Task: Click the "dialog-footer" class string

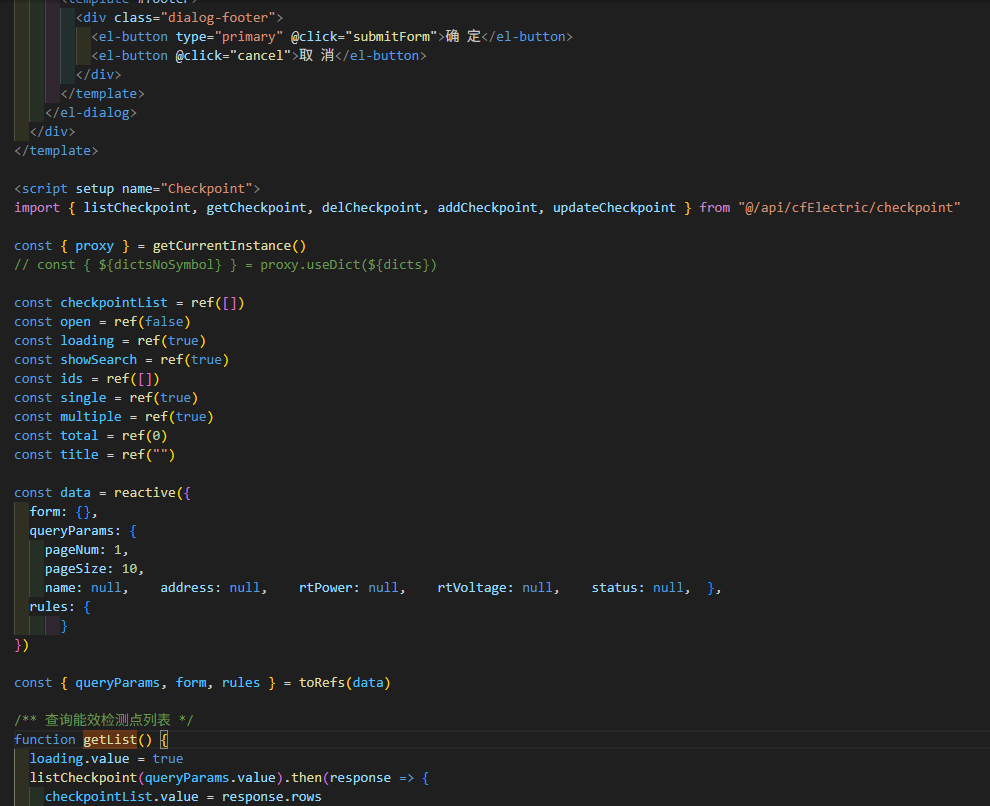Action: pyautogui.click(x=218, y=18)
